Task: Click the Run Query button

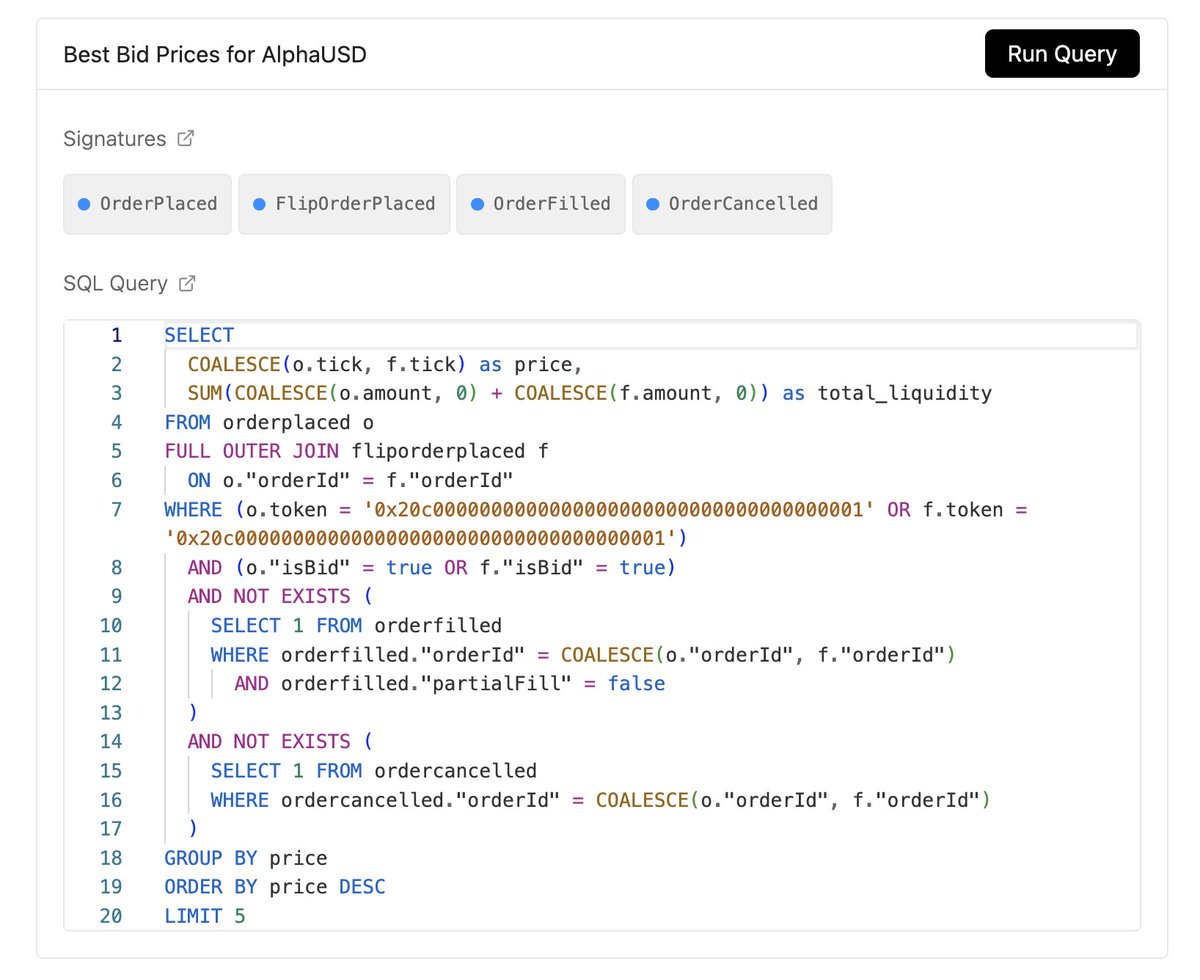Action: (x=1062, y=54)
